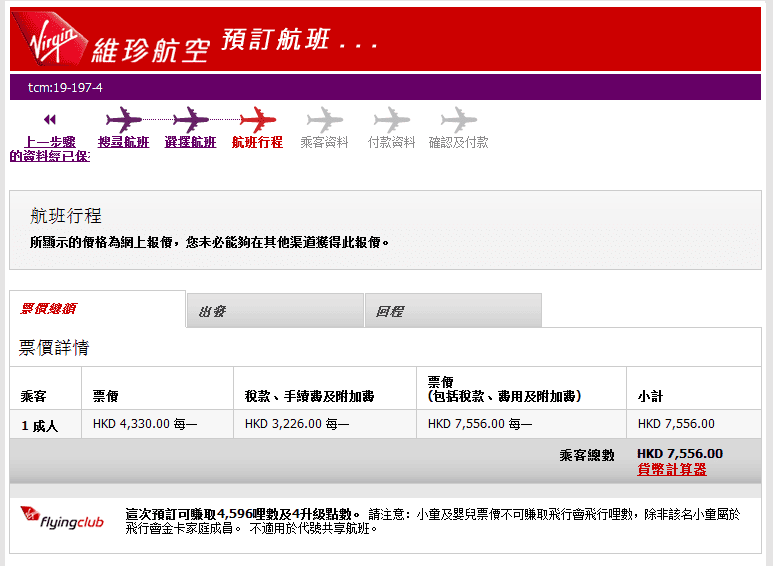
Task: Click the double-arrow back icon
Action: (50, 120)
